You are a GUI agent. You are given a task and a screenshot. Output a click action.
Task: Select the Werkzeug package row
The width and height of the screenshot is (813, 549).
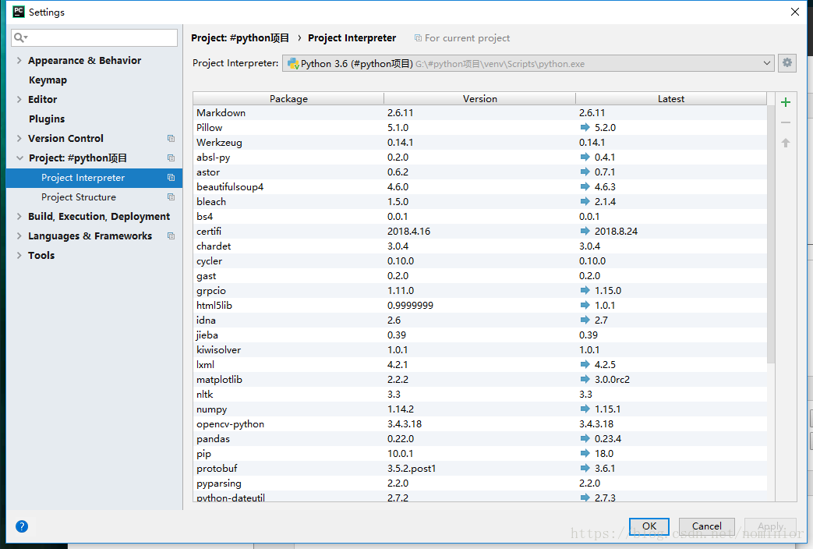[480, 142]
